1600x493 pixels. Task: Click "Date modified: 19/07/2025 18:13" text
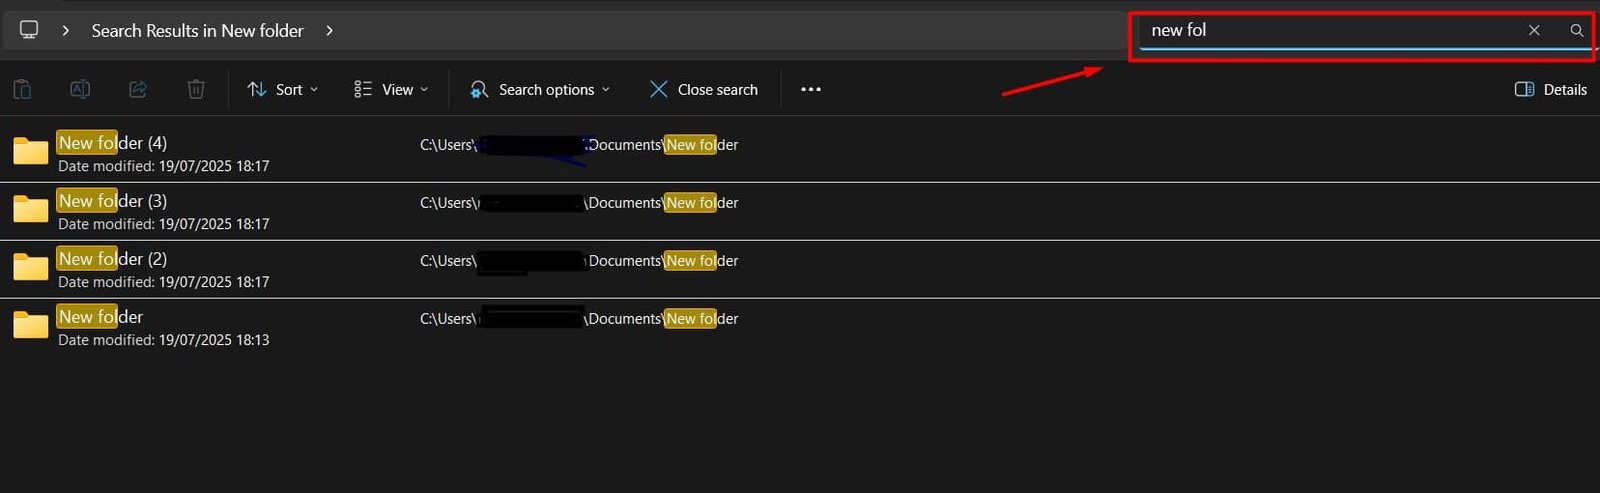point(164,340)
